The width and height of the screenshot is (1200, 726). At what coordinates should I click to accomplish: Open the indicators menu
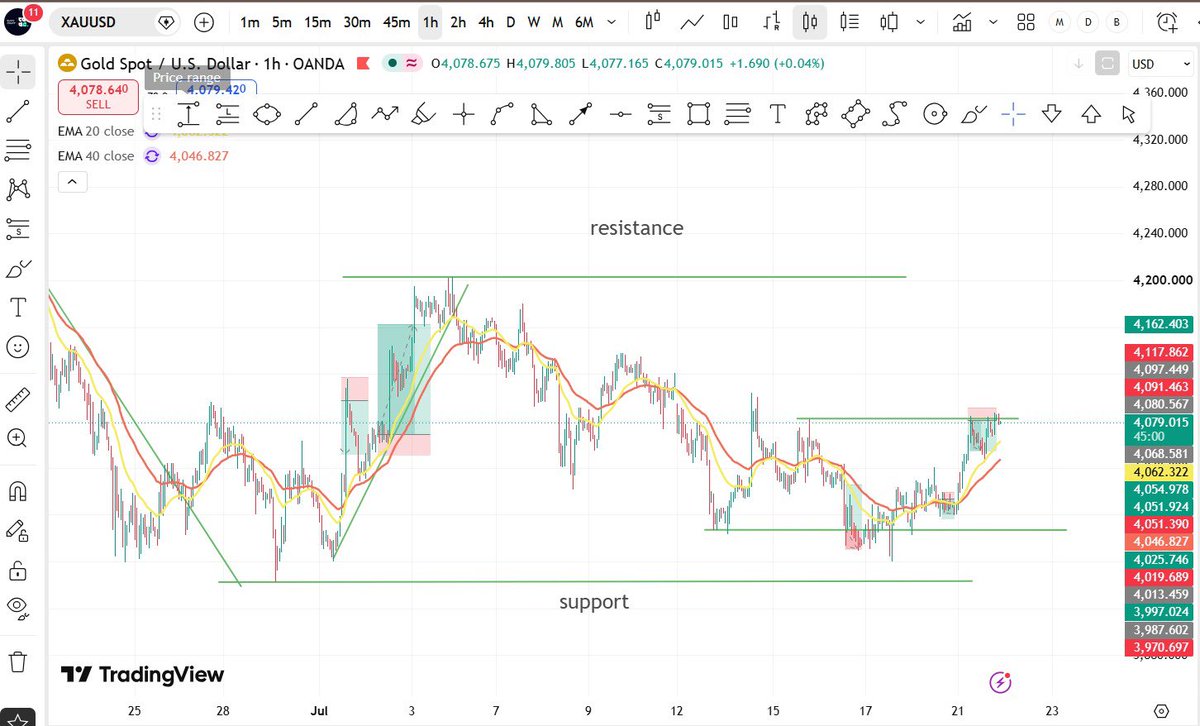click(x=962, y=21)
